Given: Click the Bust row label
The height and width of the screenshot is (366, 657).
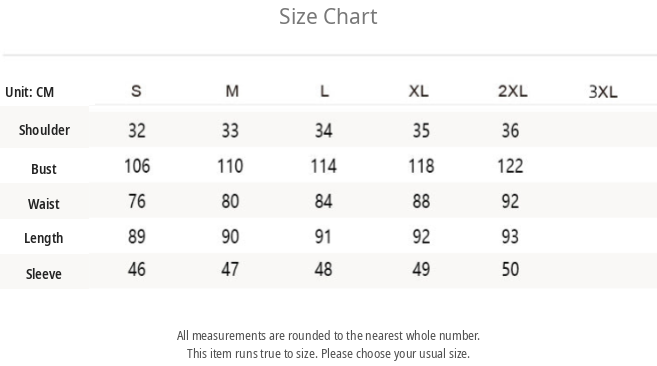Looking at the screenshot, I should coord(44,169).
